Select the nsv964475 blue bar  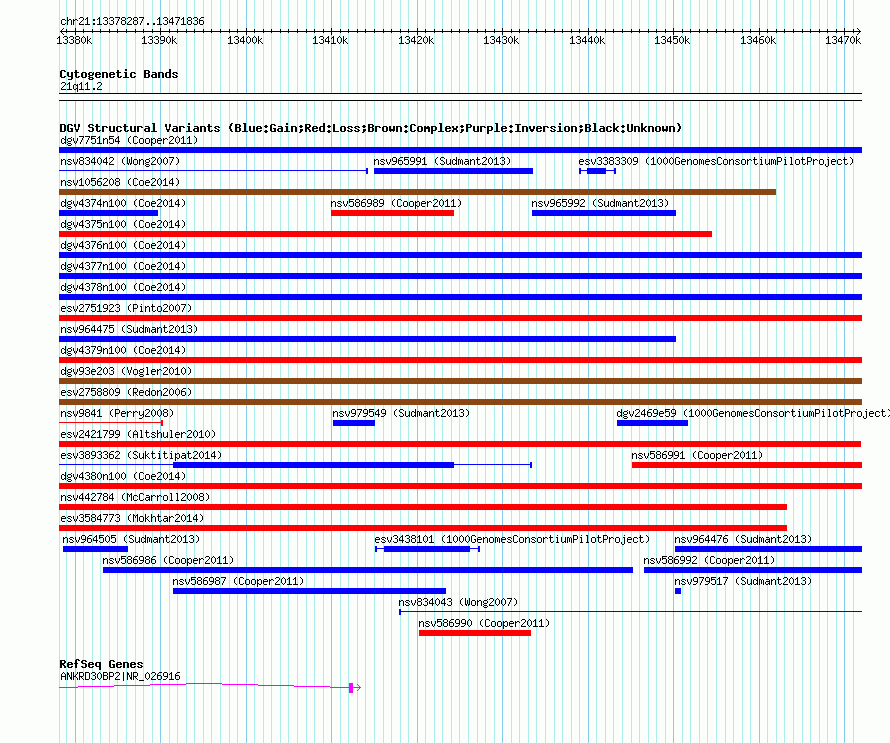coord(367,339)
